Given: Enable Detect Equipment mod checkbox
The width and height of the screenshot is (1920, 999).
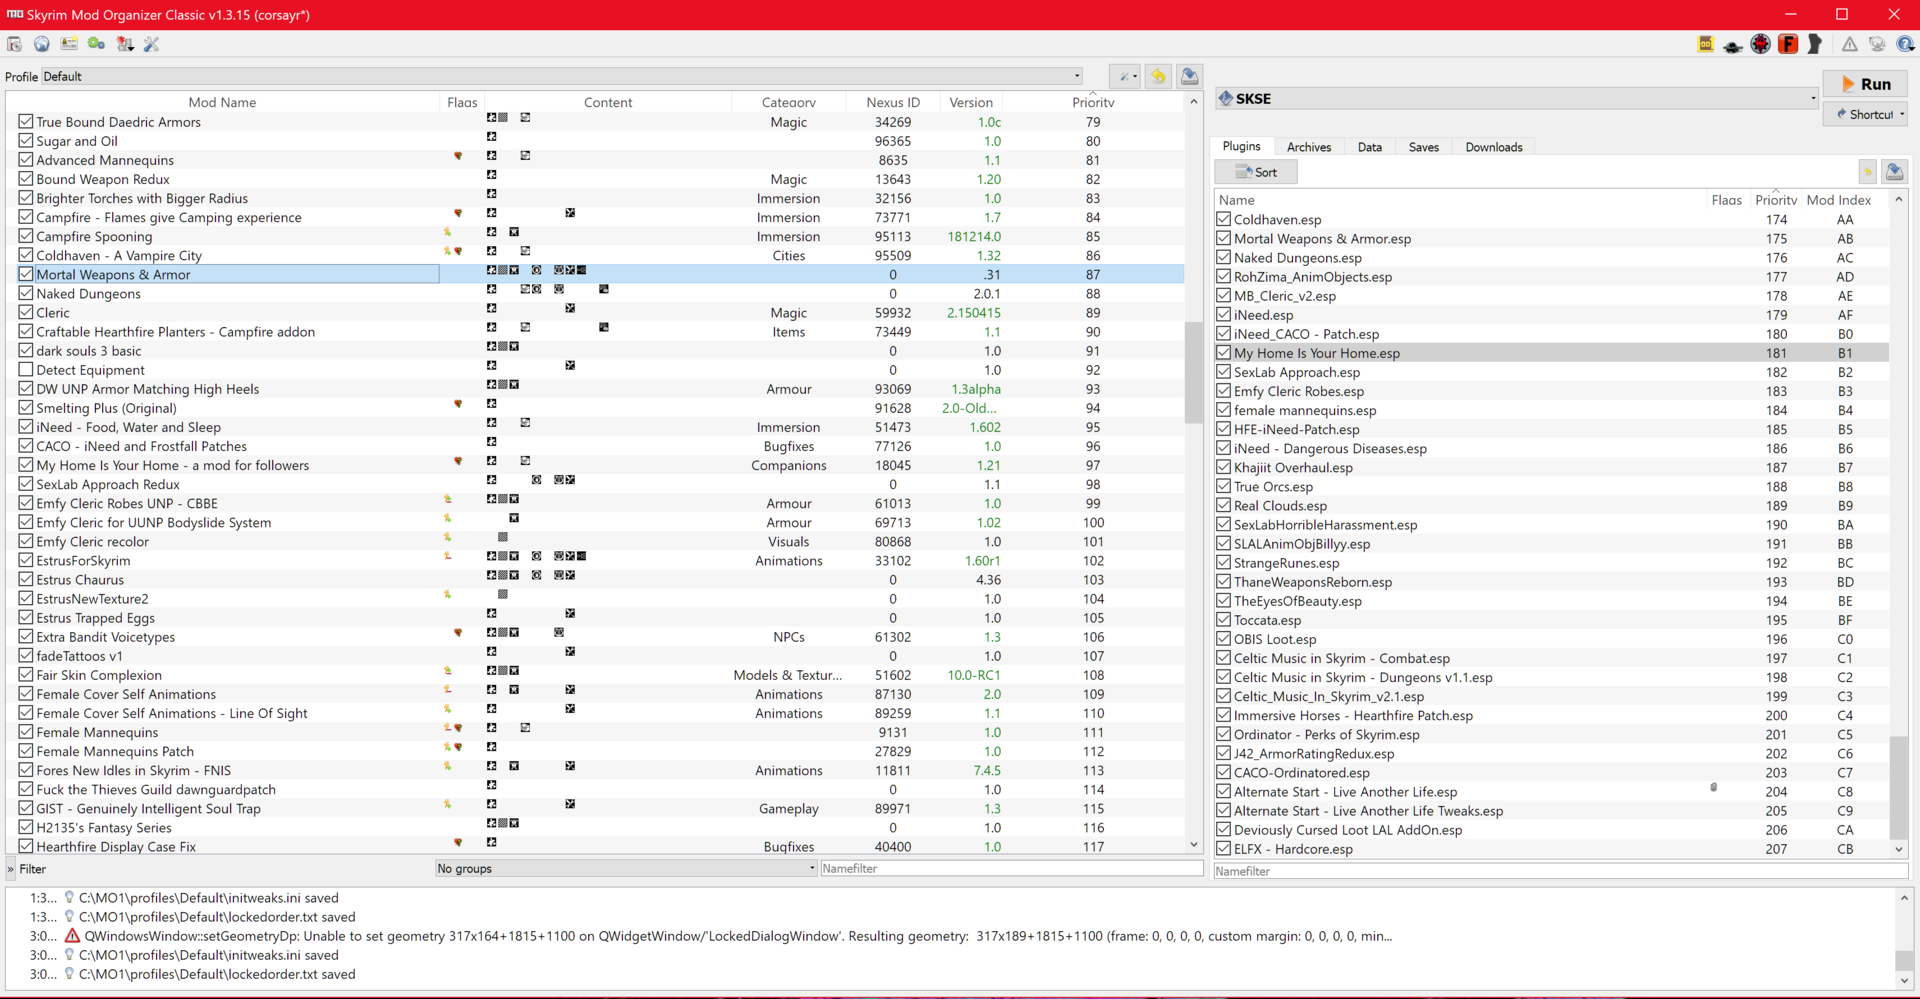Looking at the screenshot, I should pyautogui.click(x=26, y=369).
